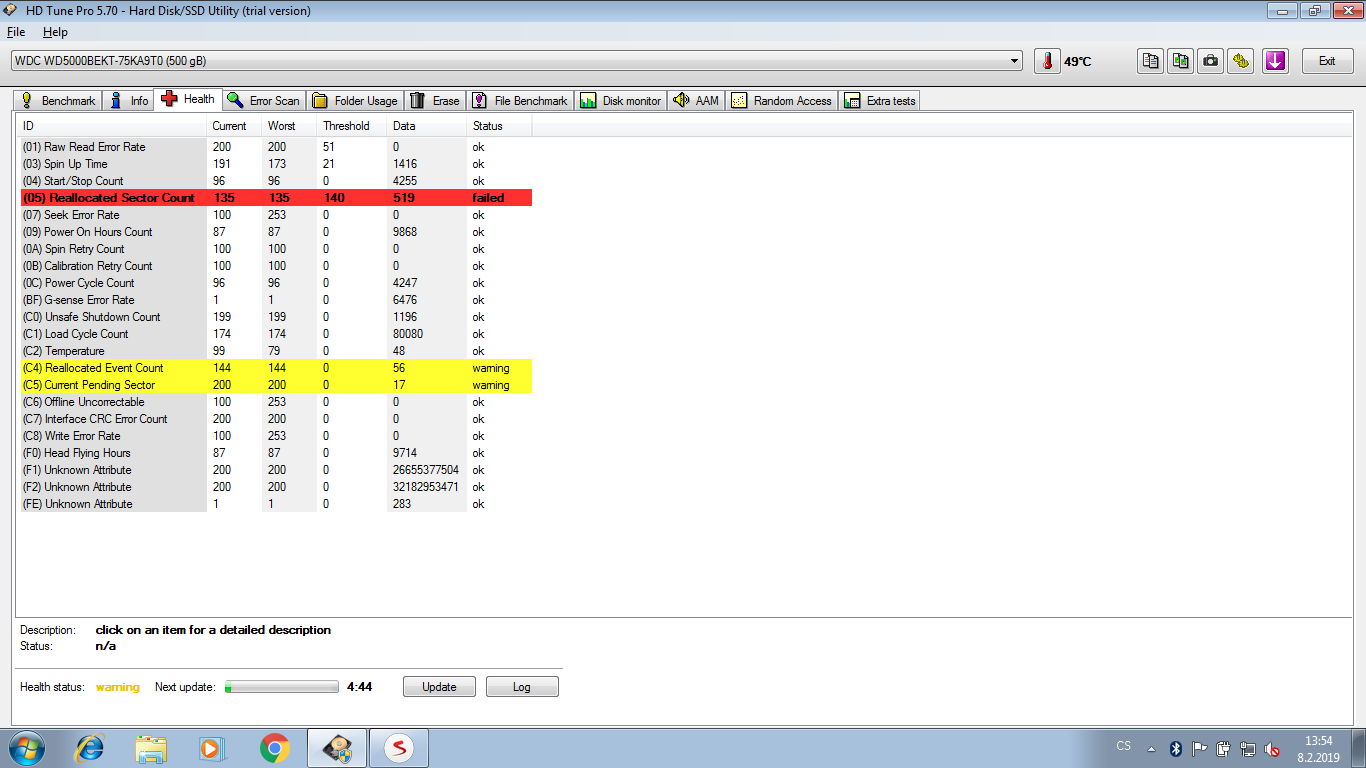The width and height of the screenshot is (1366, 768).
Task: Open the Error Scan tab
Action: pyautogui.click(x=263, y=100)
